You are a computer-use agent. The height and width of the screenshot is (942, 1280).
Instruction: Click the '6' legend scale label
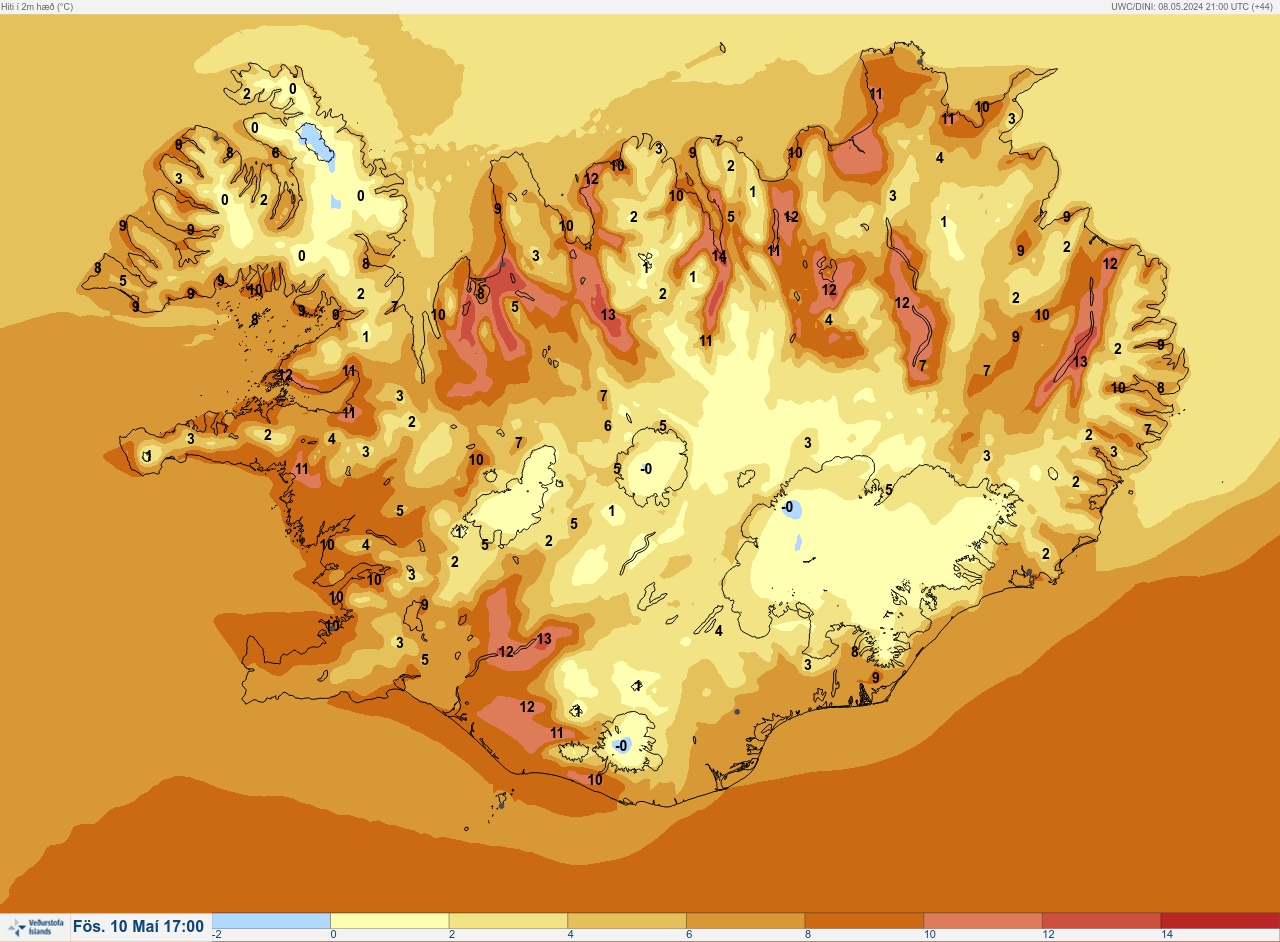[689, 935]
